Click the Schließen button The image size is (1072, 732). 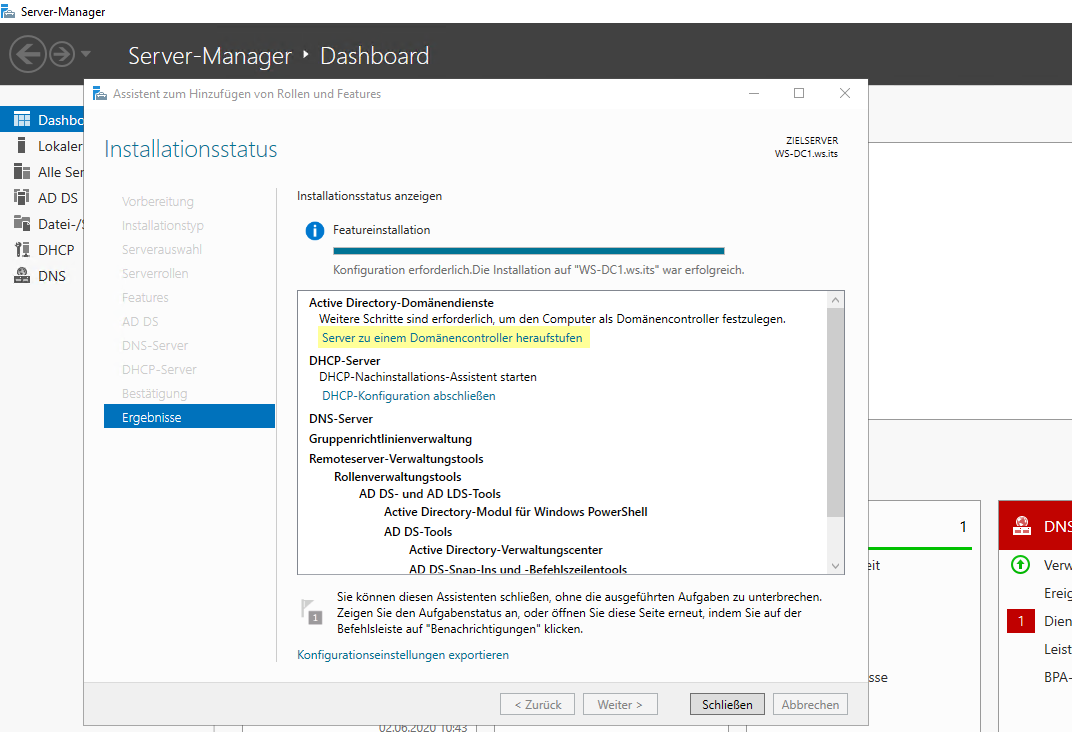(727, 704)
